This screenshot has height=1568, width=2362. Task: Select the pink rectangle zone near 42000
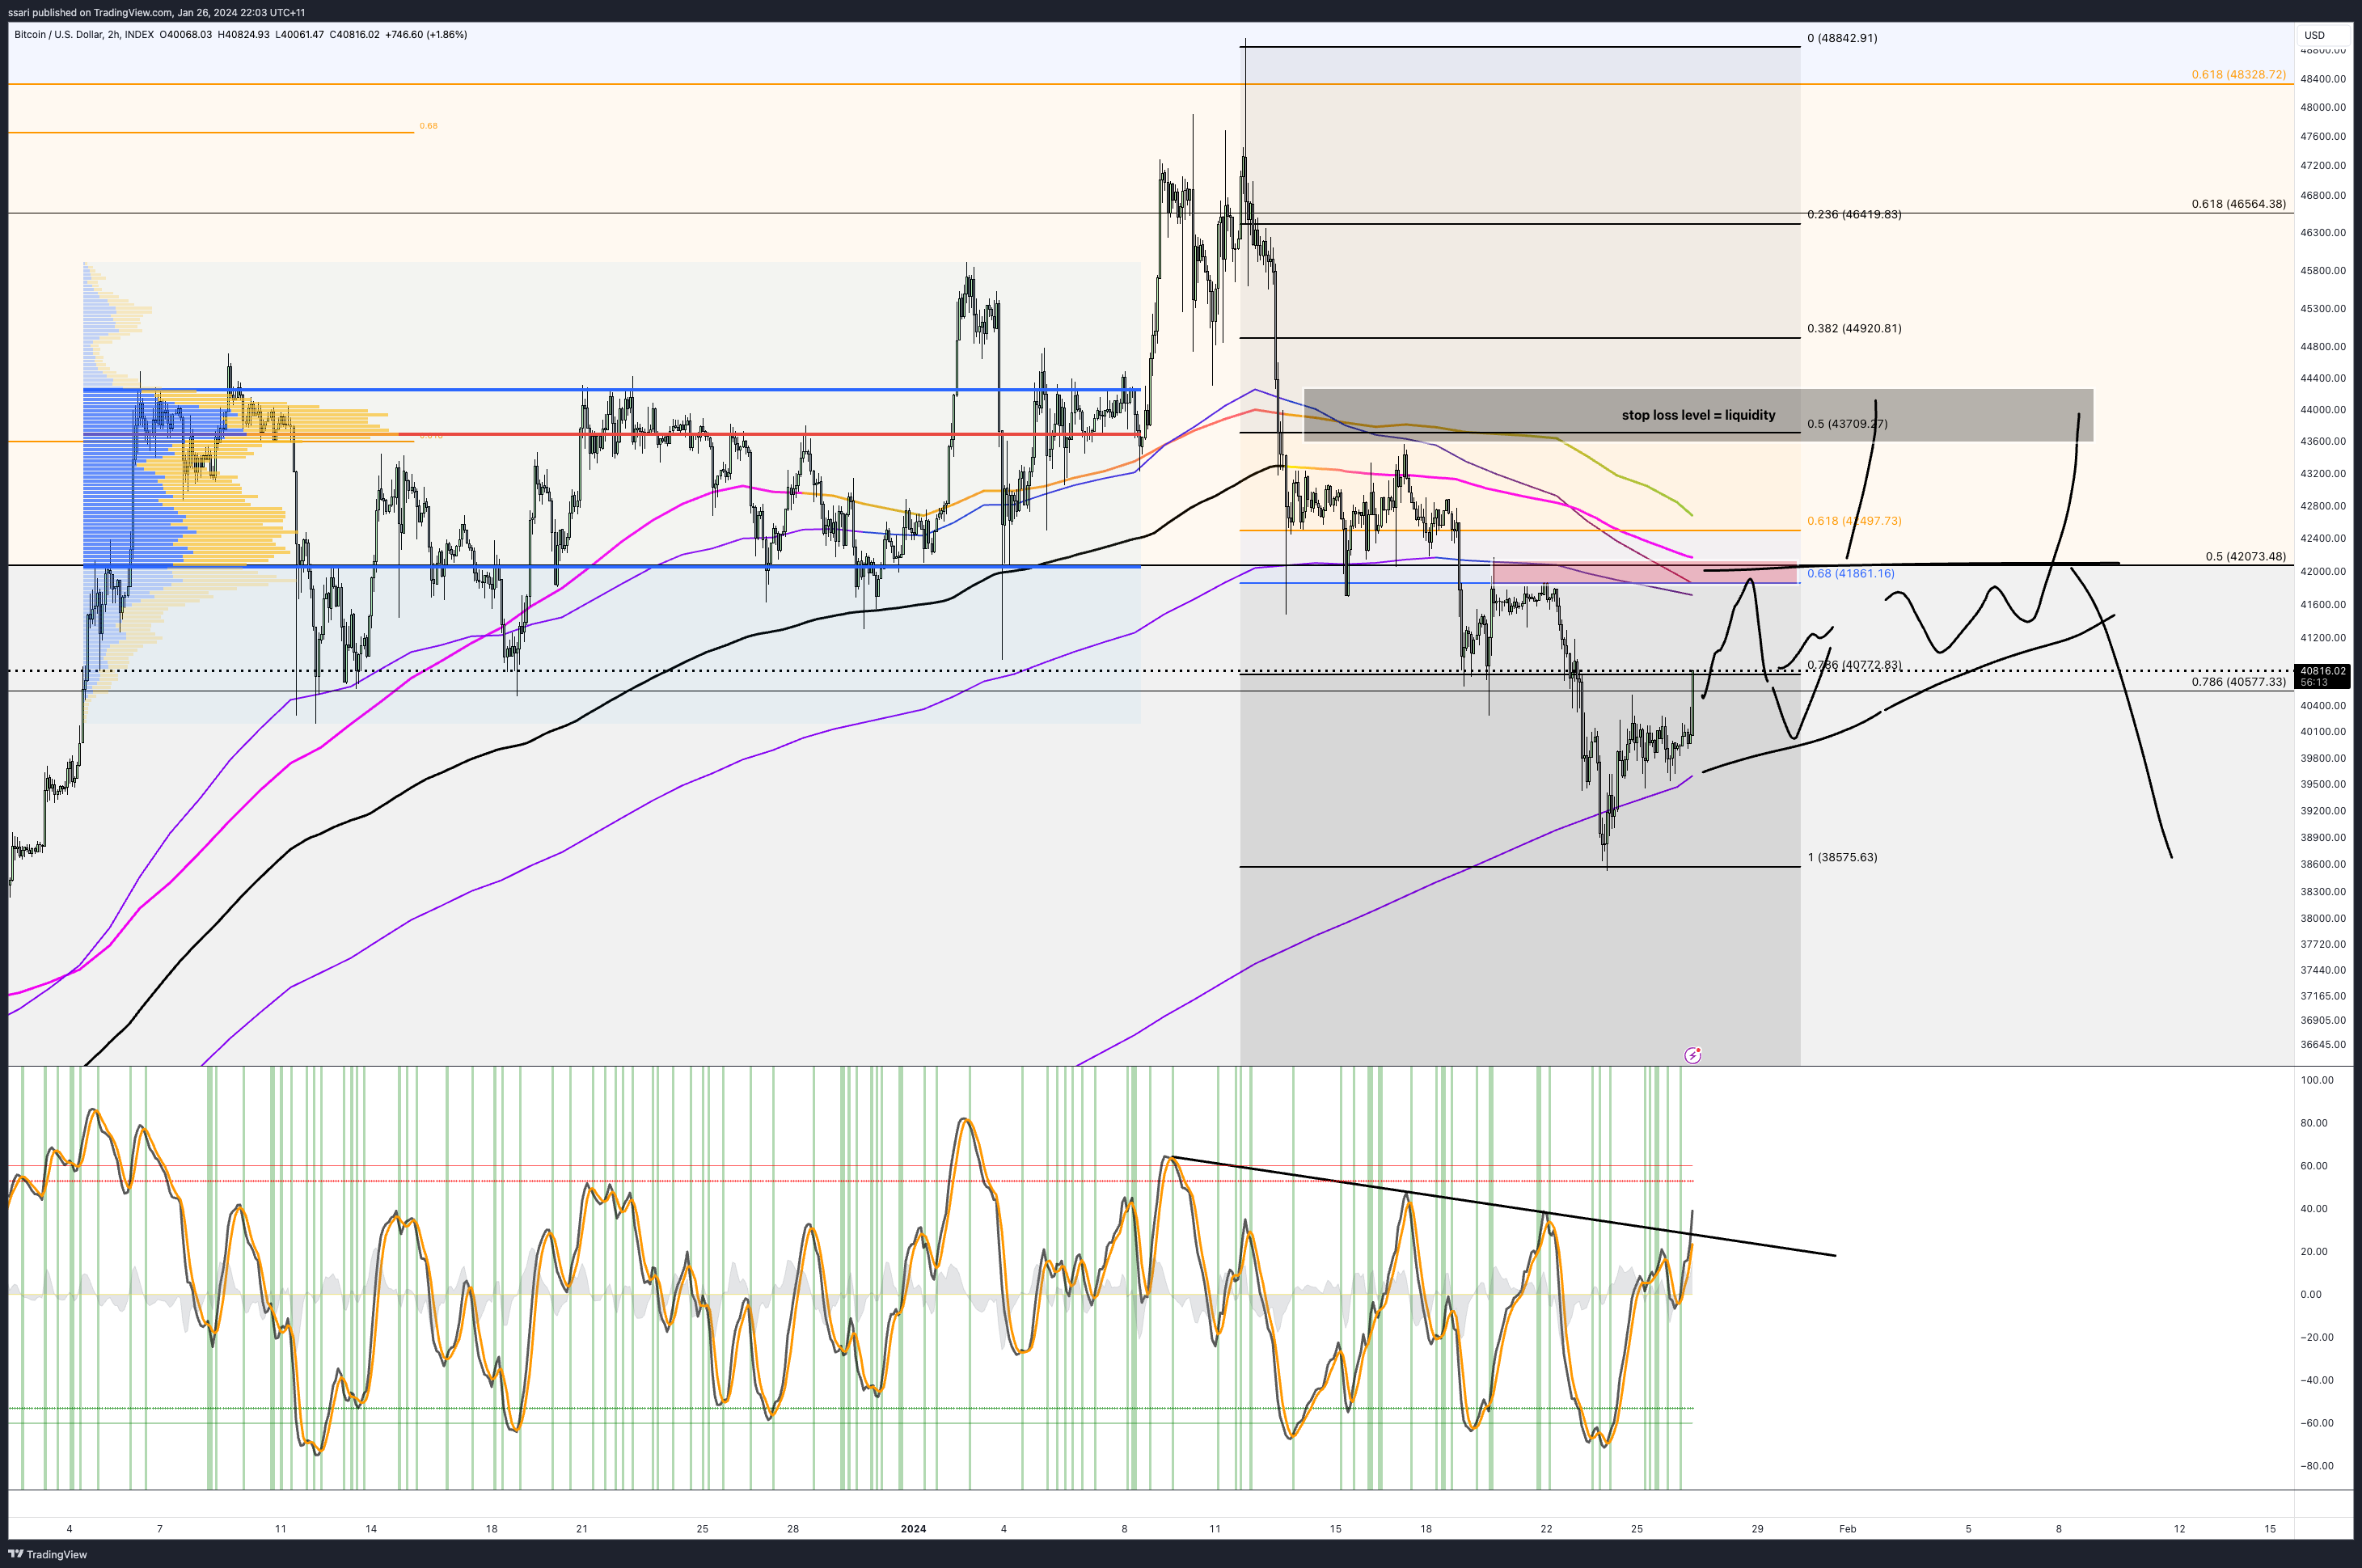[x=1646, y=572]
